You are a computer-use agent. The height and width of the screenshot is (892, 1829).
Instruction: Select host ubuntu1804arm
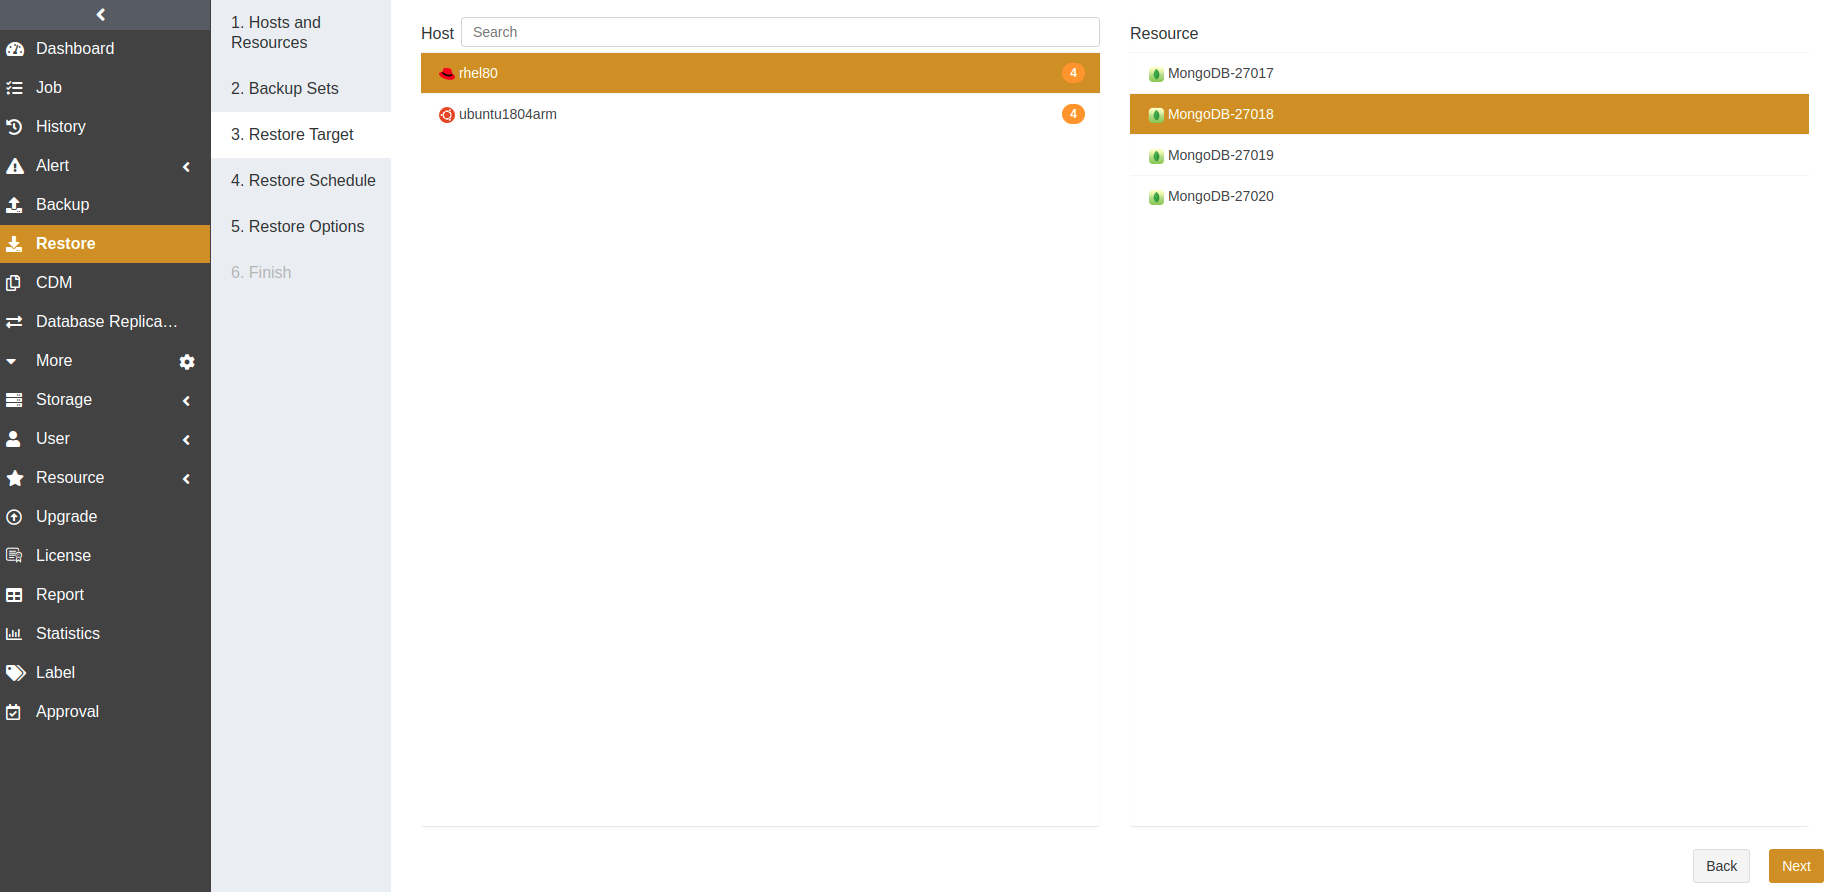[760, 114]
